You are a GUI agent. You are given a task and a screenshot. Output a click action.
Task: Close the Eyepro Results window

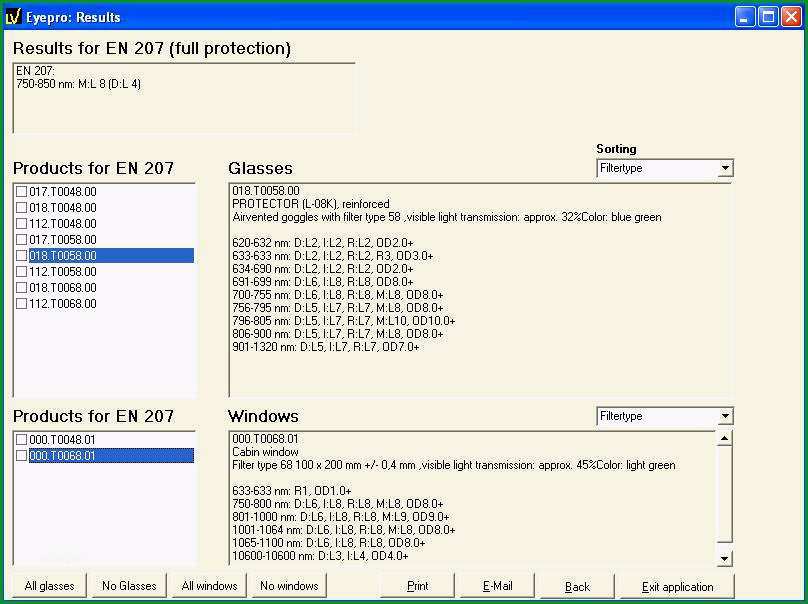tap(792, 17)
